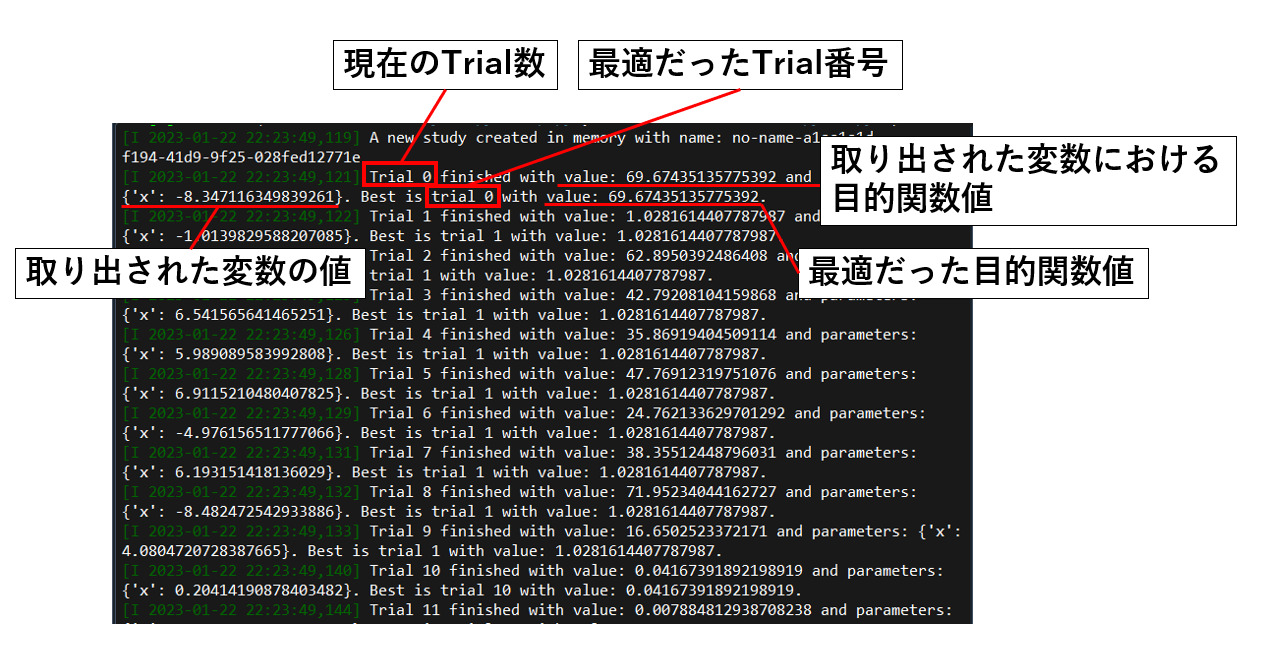Screen dimensions: 1270x663
Task: Click the 現在のTrial数 annotation label
Action: pyautogui.click(x=446, y=65)
